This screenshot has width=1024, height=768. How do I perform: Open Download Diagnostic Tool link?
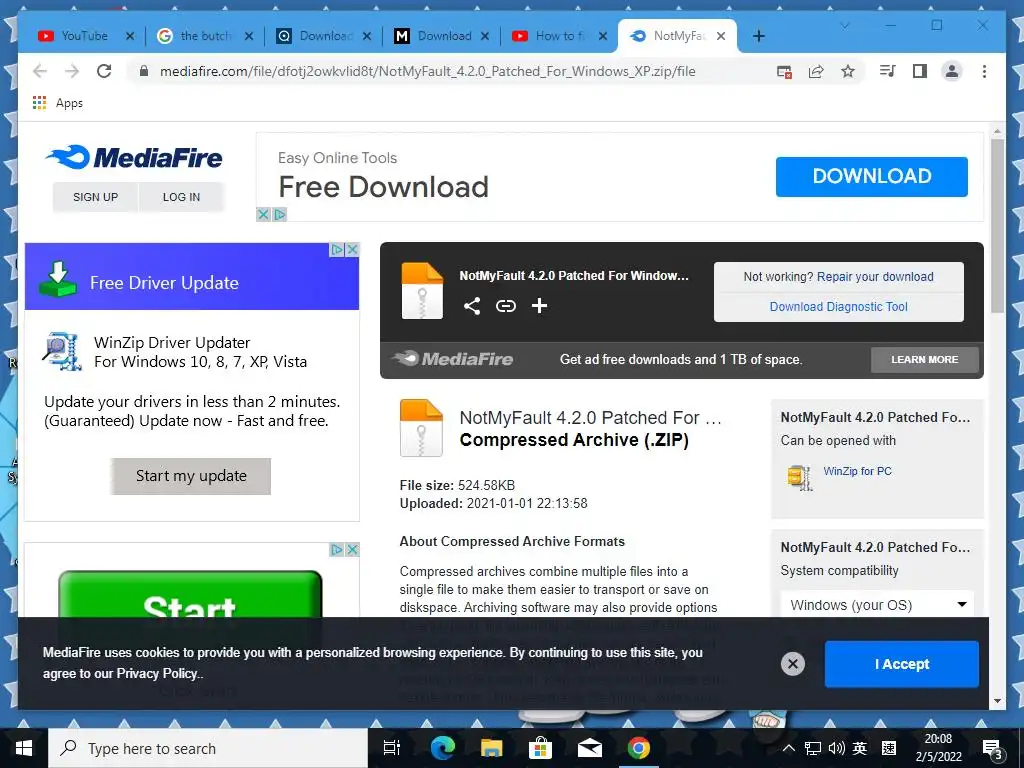838,307
